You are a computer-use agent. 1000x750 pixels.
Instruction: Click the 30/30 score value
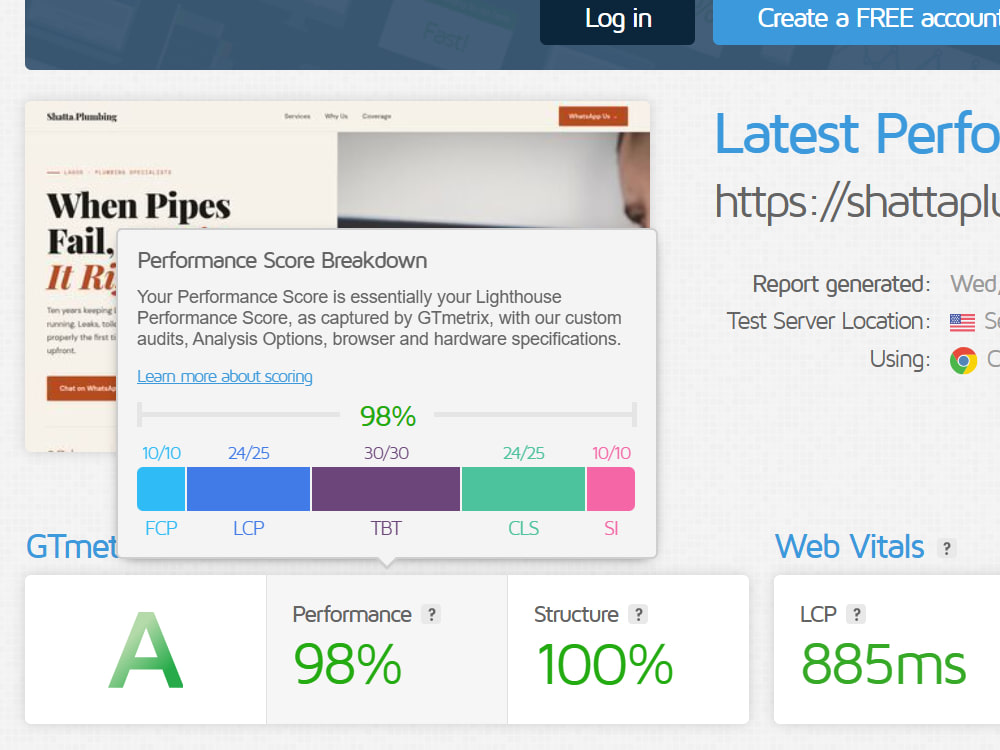[386, 453]
